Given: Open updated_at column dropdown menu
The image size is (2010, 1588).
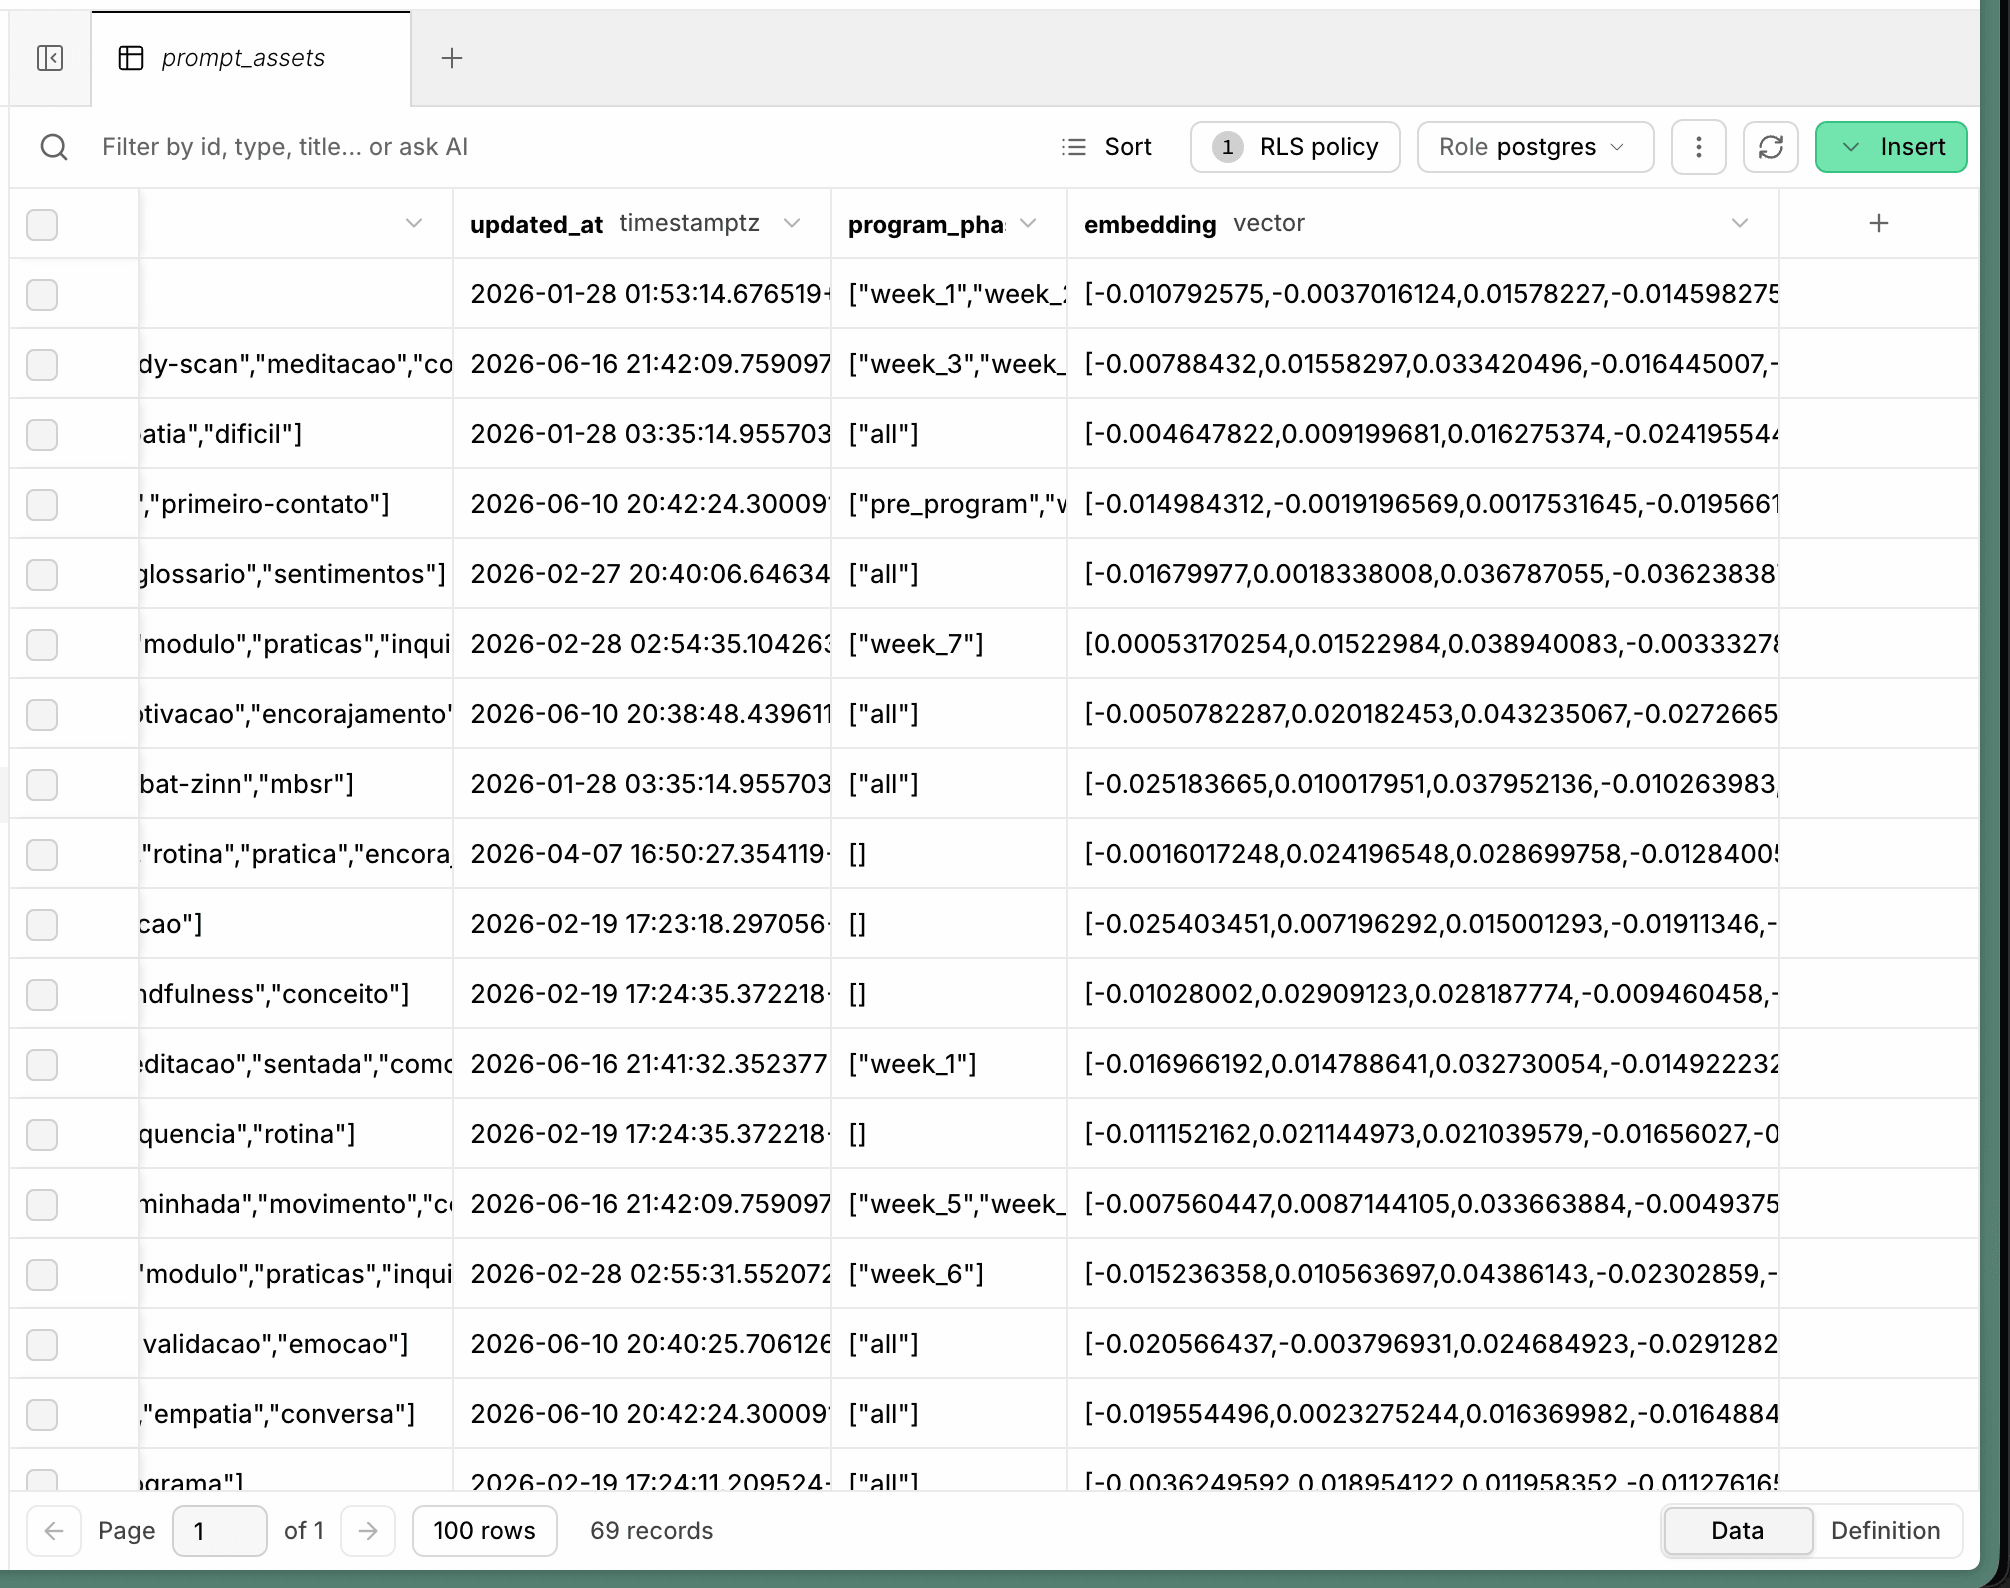Looking at the screenshot, I should click(x=792, y=223).
